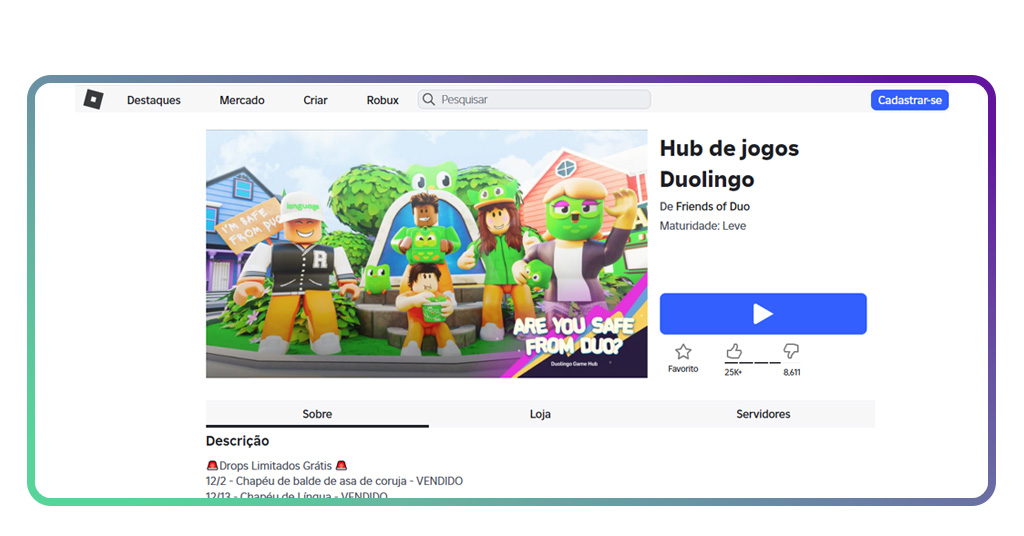
Task: Open the Duolingo game hub thumbnail image
Action: tap(426, 253)
